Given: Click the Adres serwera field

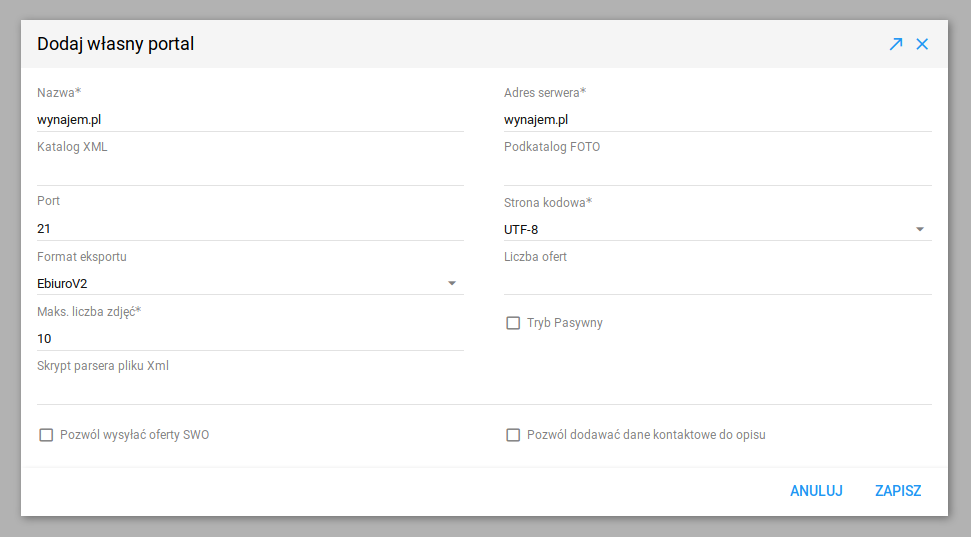Looking at the screenshot, I should point(718,120).
